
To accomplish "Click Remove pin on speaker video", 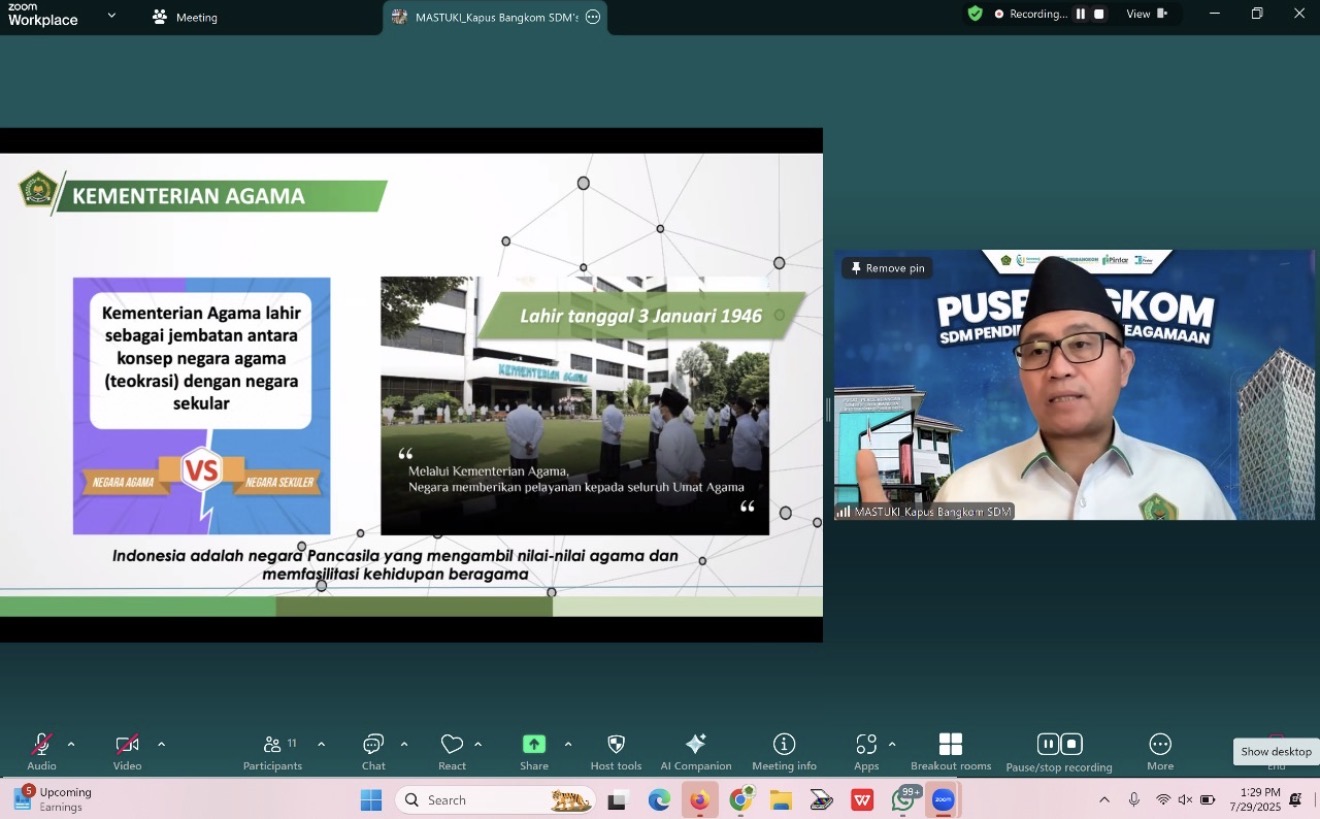I will pyautogui.click(x=888, y=268).
